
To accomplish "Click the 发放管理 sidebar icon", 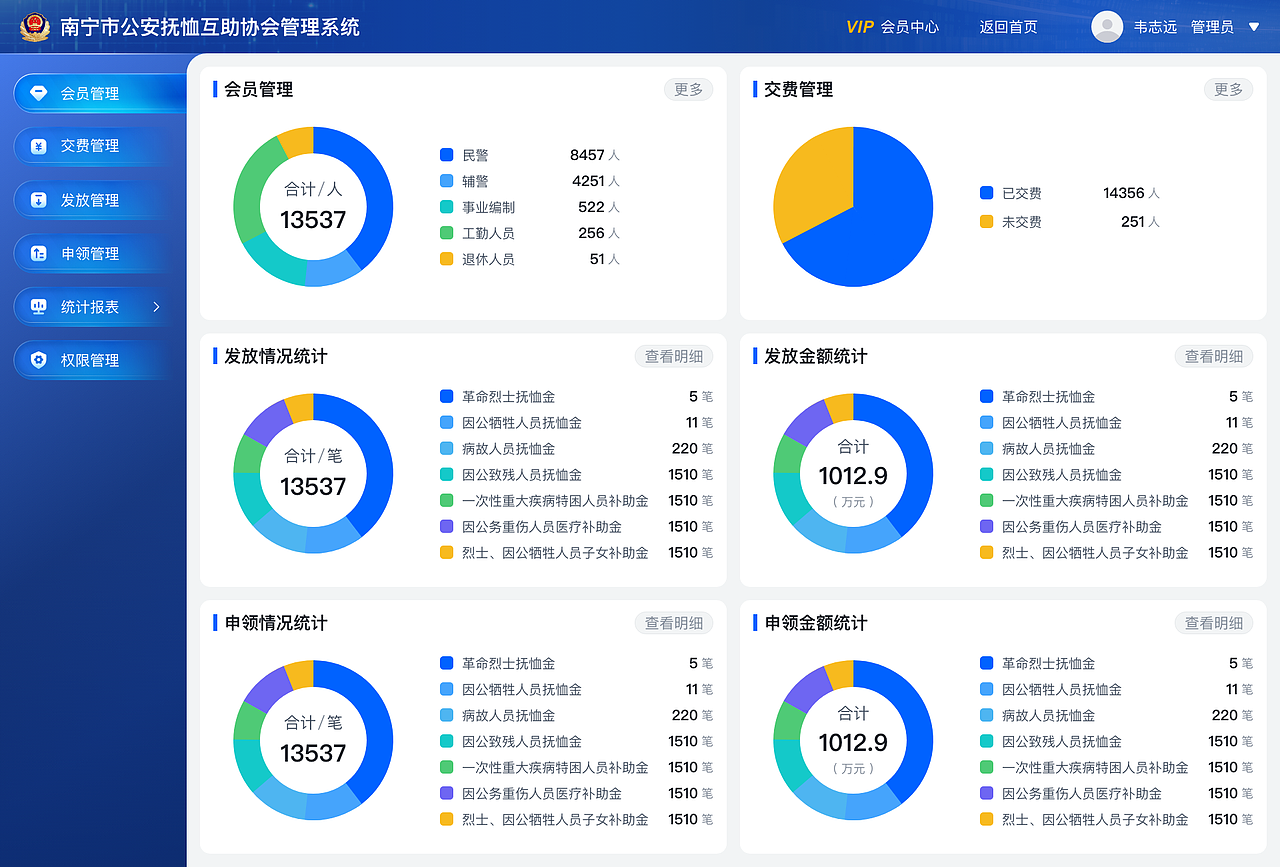I will point(40,199).
